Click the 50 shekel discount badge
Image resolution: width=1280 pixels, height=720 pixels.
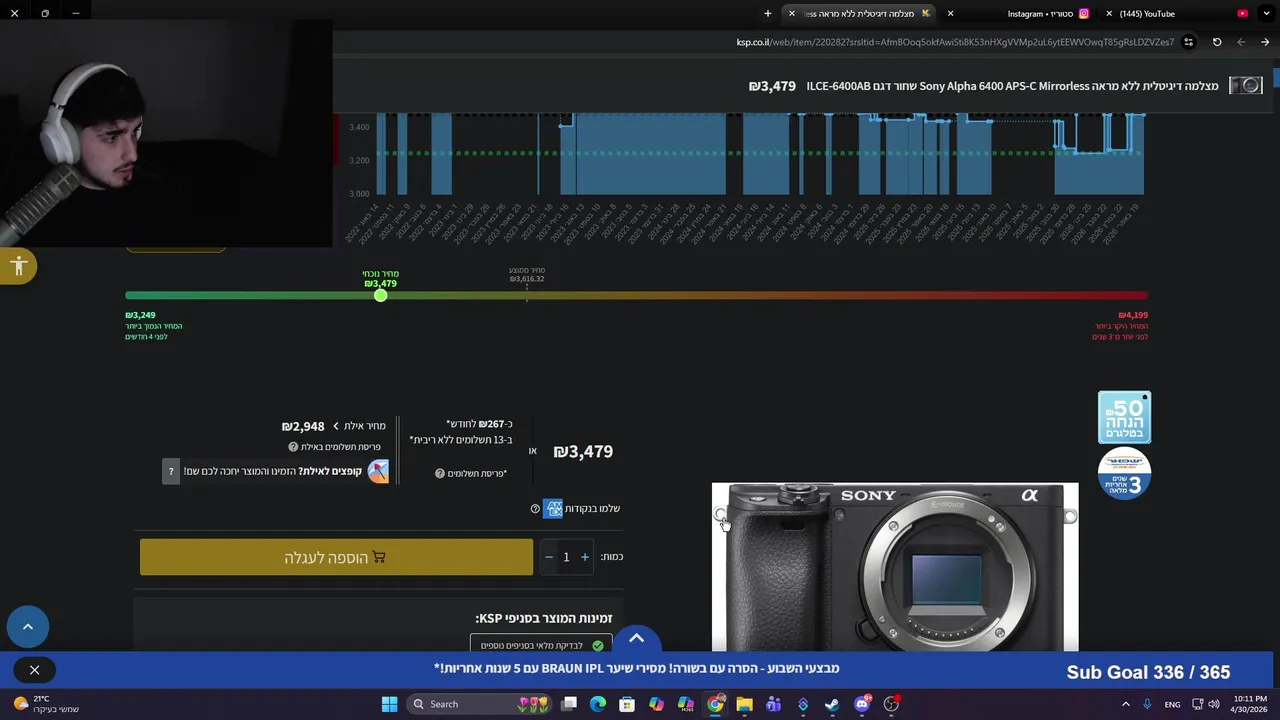(1124, 417)
